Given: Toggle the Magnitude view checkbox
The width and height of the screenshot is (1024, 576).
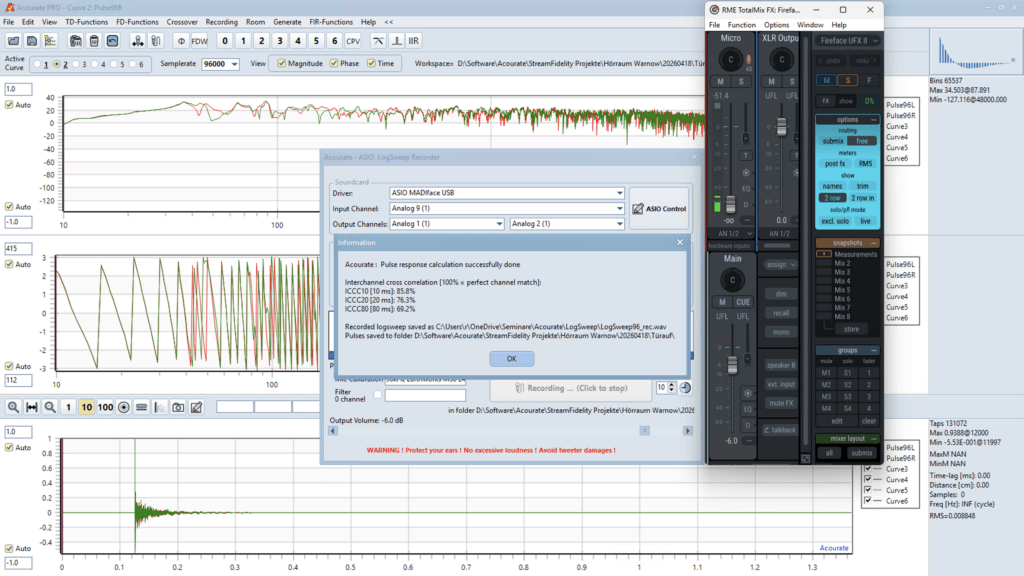Looking at the screenshot, I should pos(283,64).
